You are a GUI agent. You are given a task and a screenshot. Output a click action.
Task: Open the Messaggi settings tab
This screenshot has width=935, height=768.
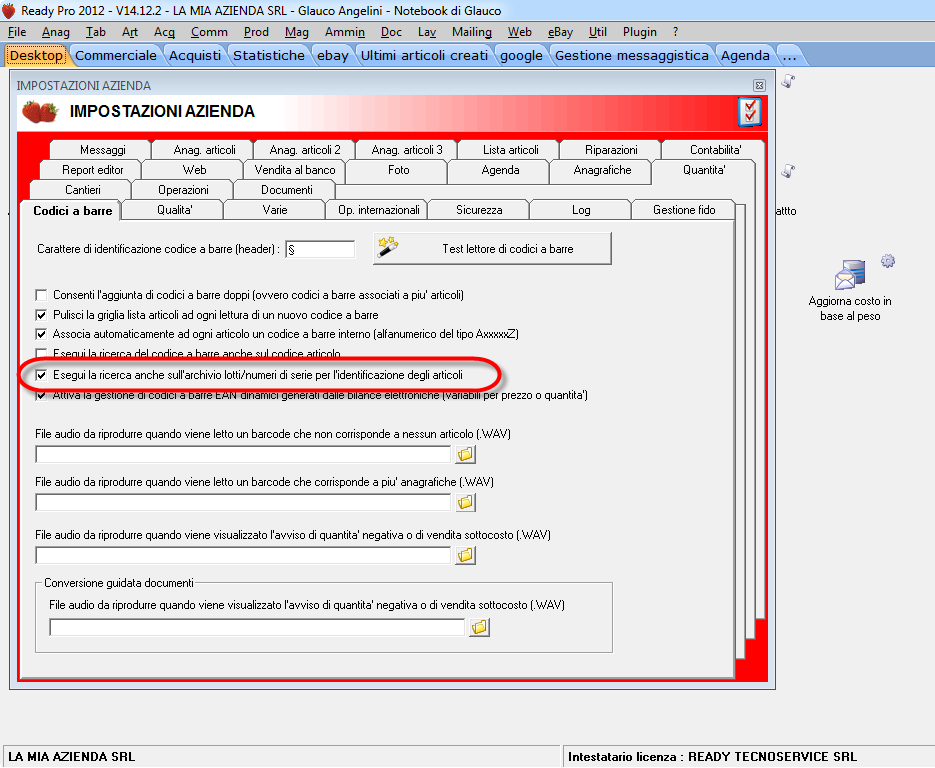click(x=102, y=150)
